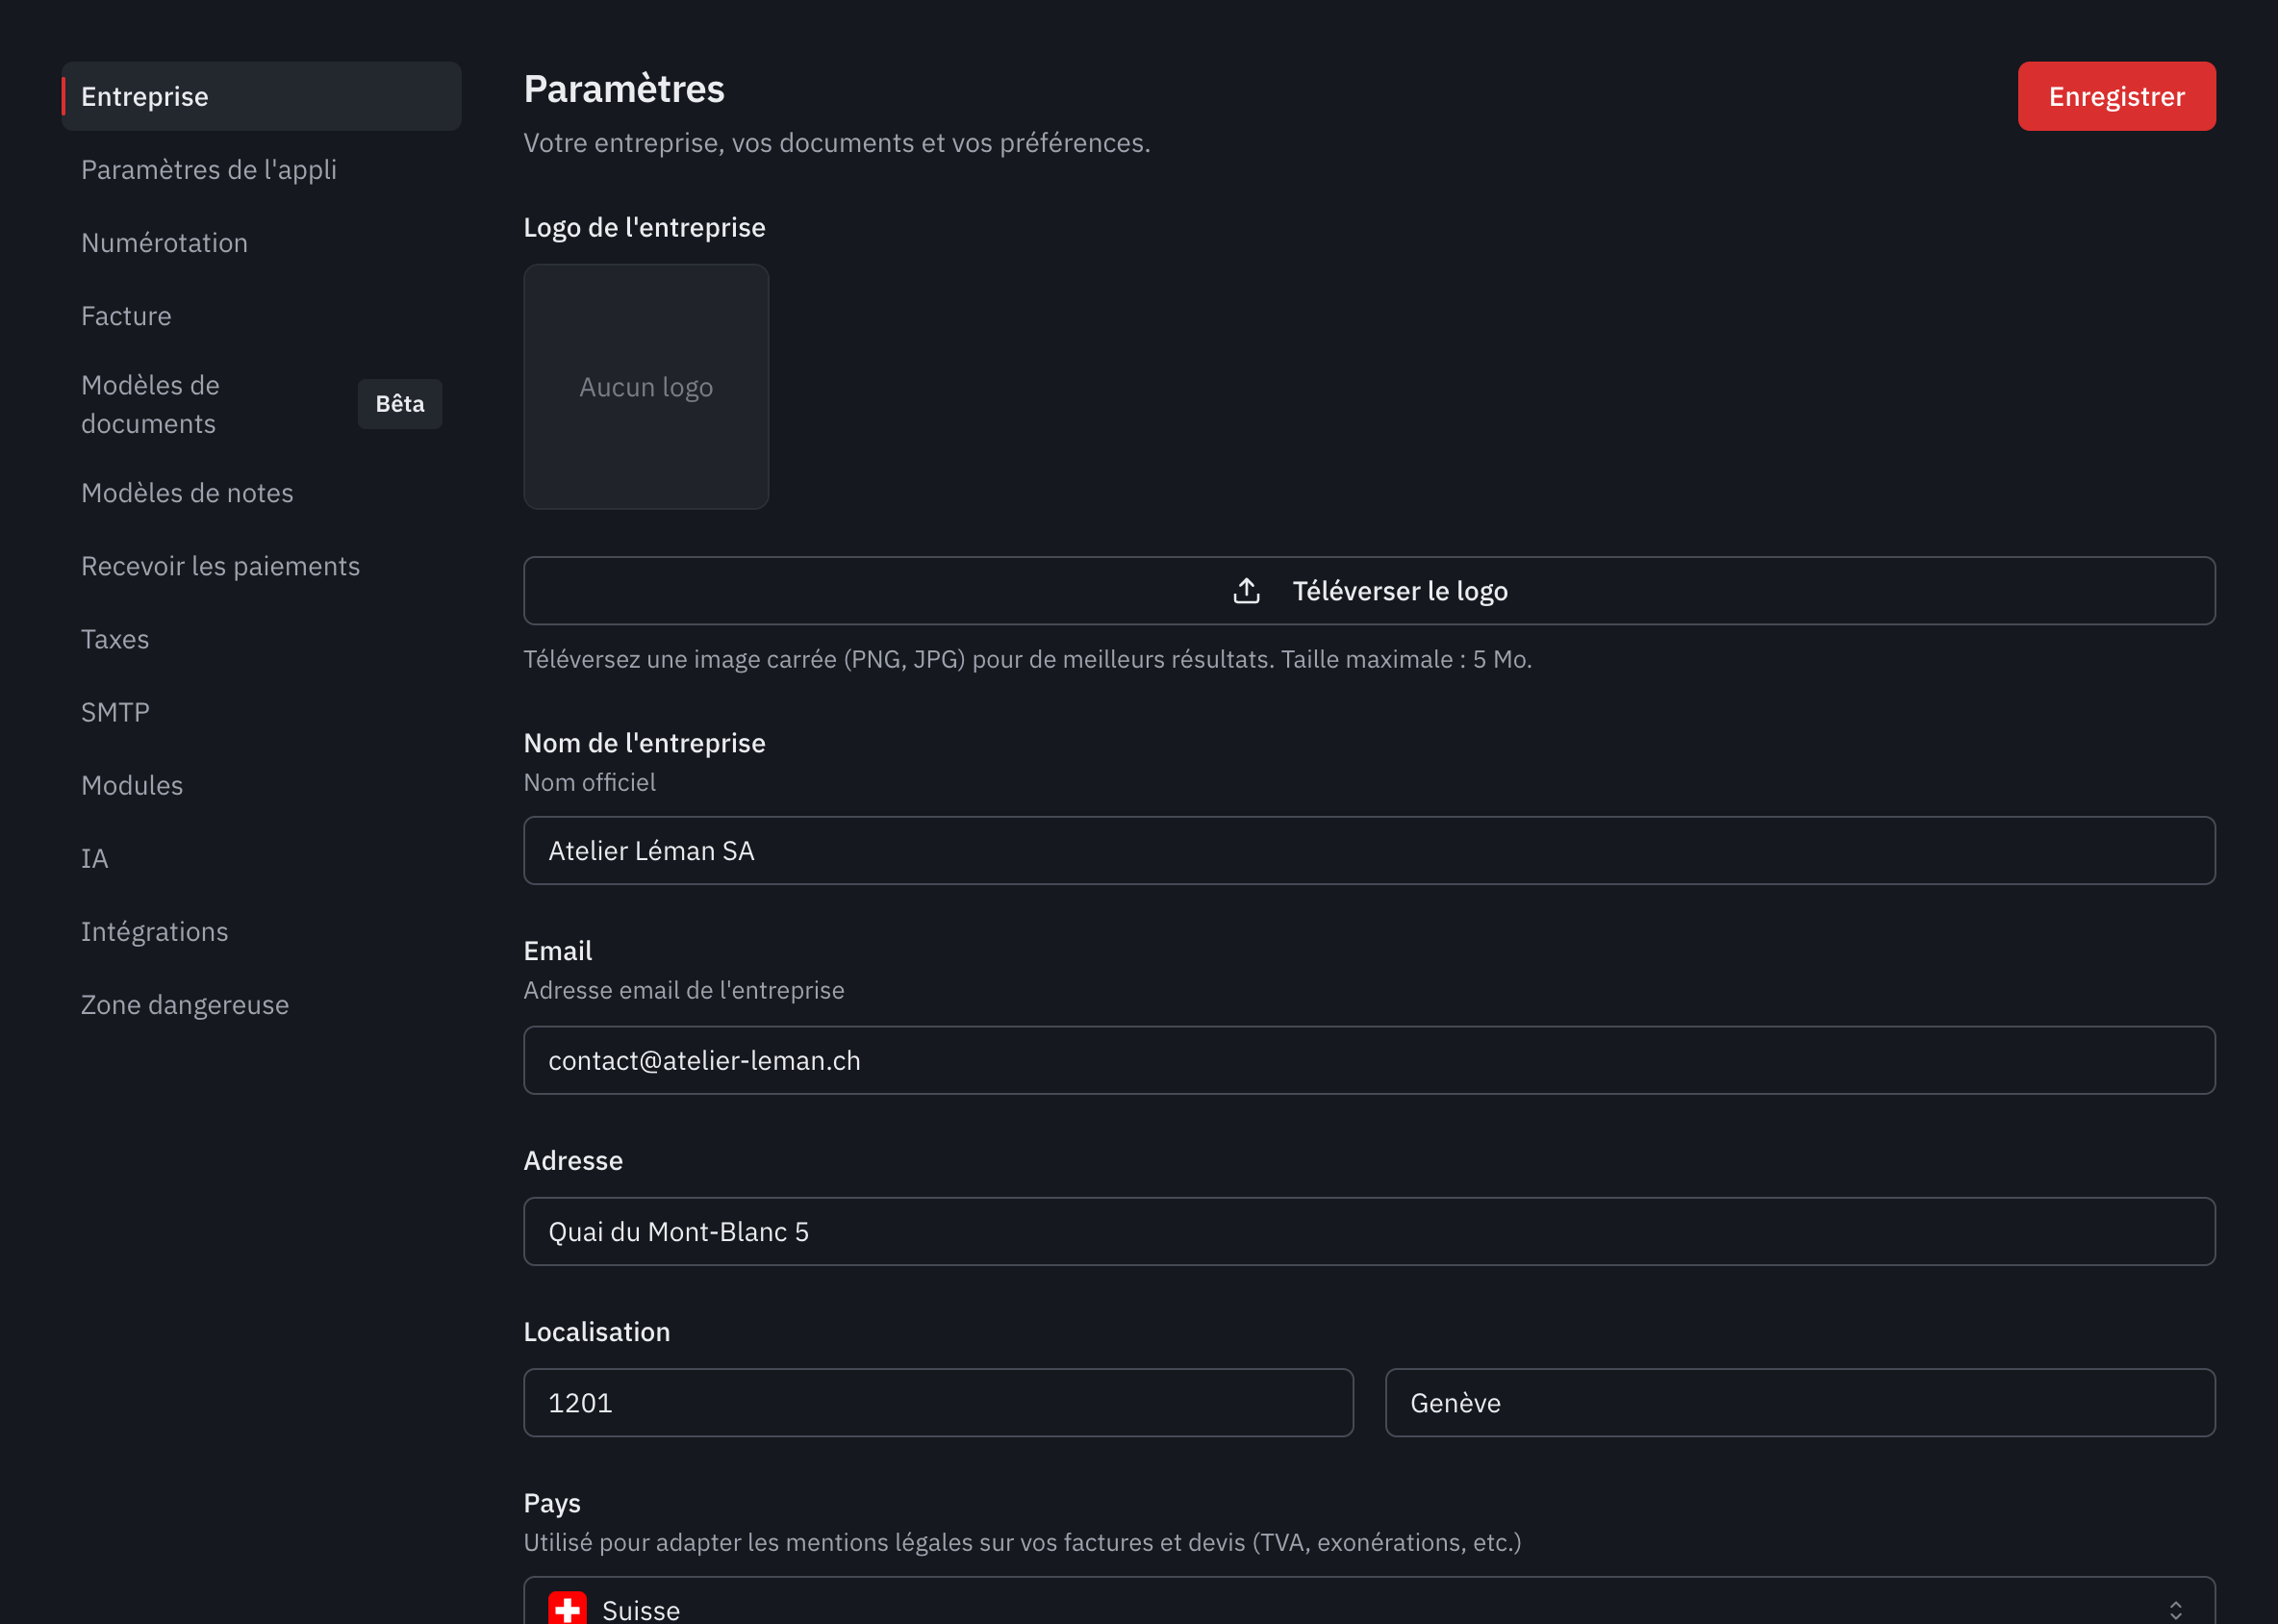Image resolution: width=2278 pixels, height=1624 pixels.
Task: Go to Paramètres de l'appli
Action: (261, 169)
